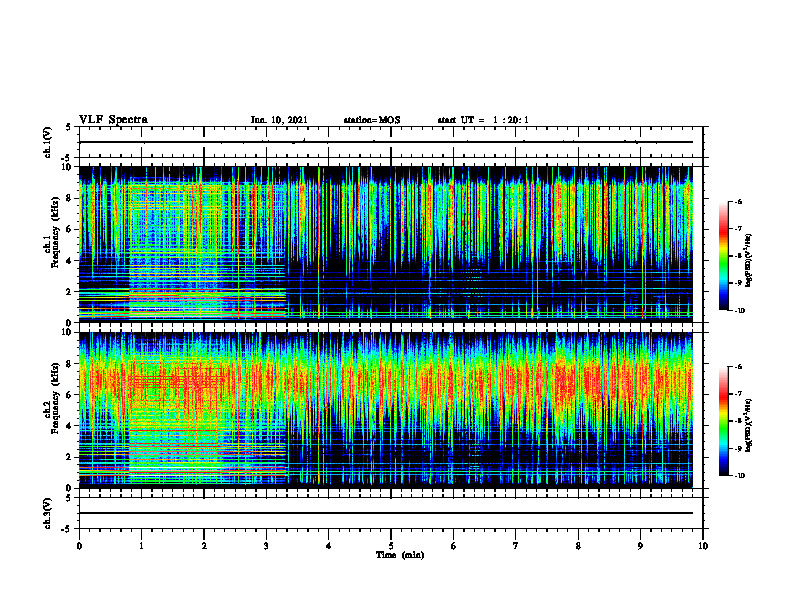792x612 pixels.
Task: Click the "4" kHz tick of ch.2 spectrogram
Action: pyautogui.click(x=69, y=426)
